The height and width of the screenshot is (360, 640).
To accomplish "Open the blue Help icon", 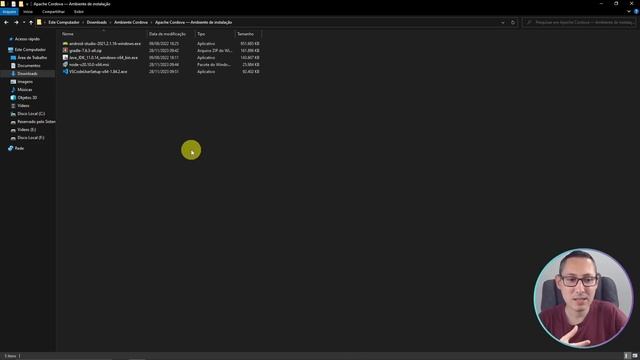I will click(x=636, y=12).
